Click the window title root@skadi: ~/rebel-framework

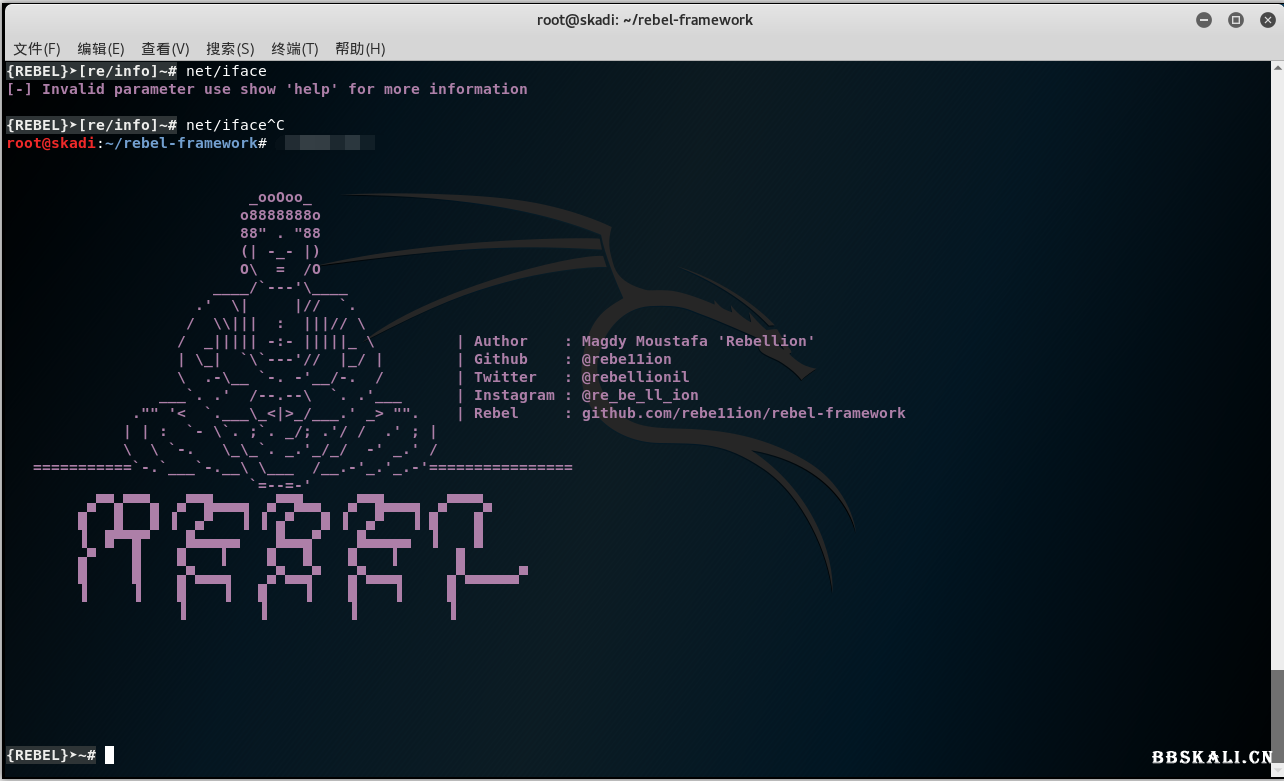[x=644, y=20]
